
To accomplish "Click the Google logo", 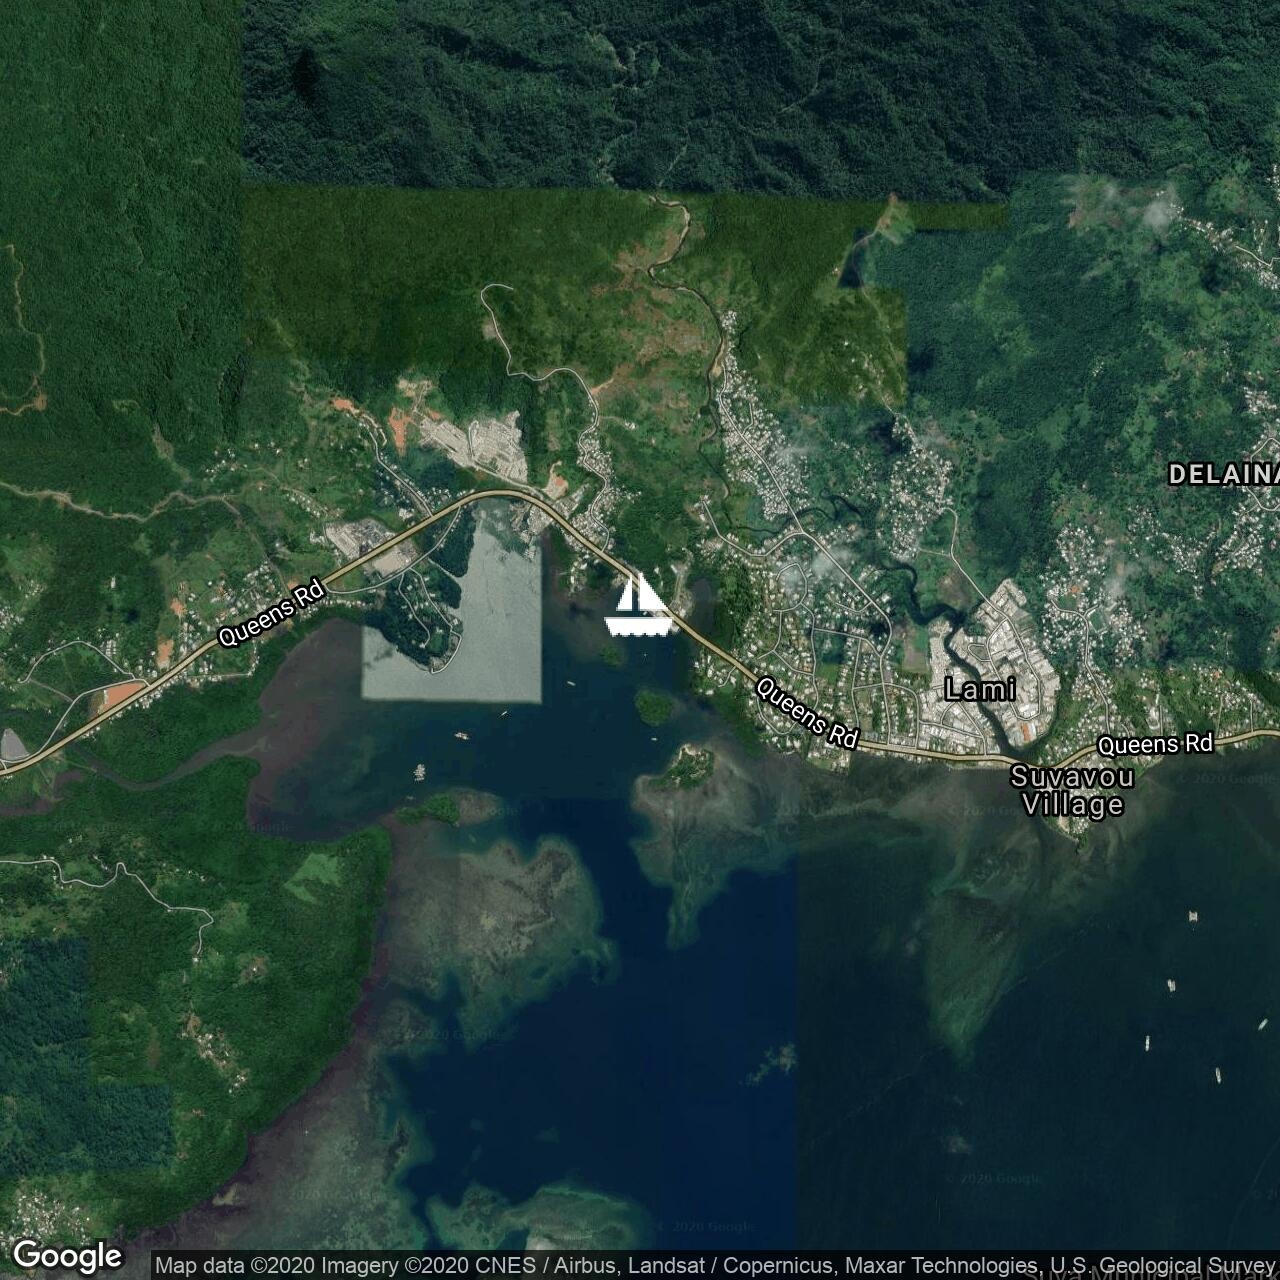I will pyautogui.click(x=67, y=1256).
